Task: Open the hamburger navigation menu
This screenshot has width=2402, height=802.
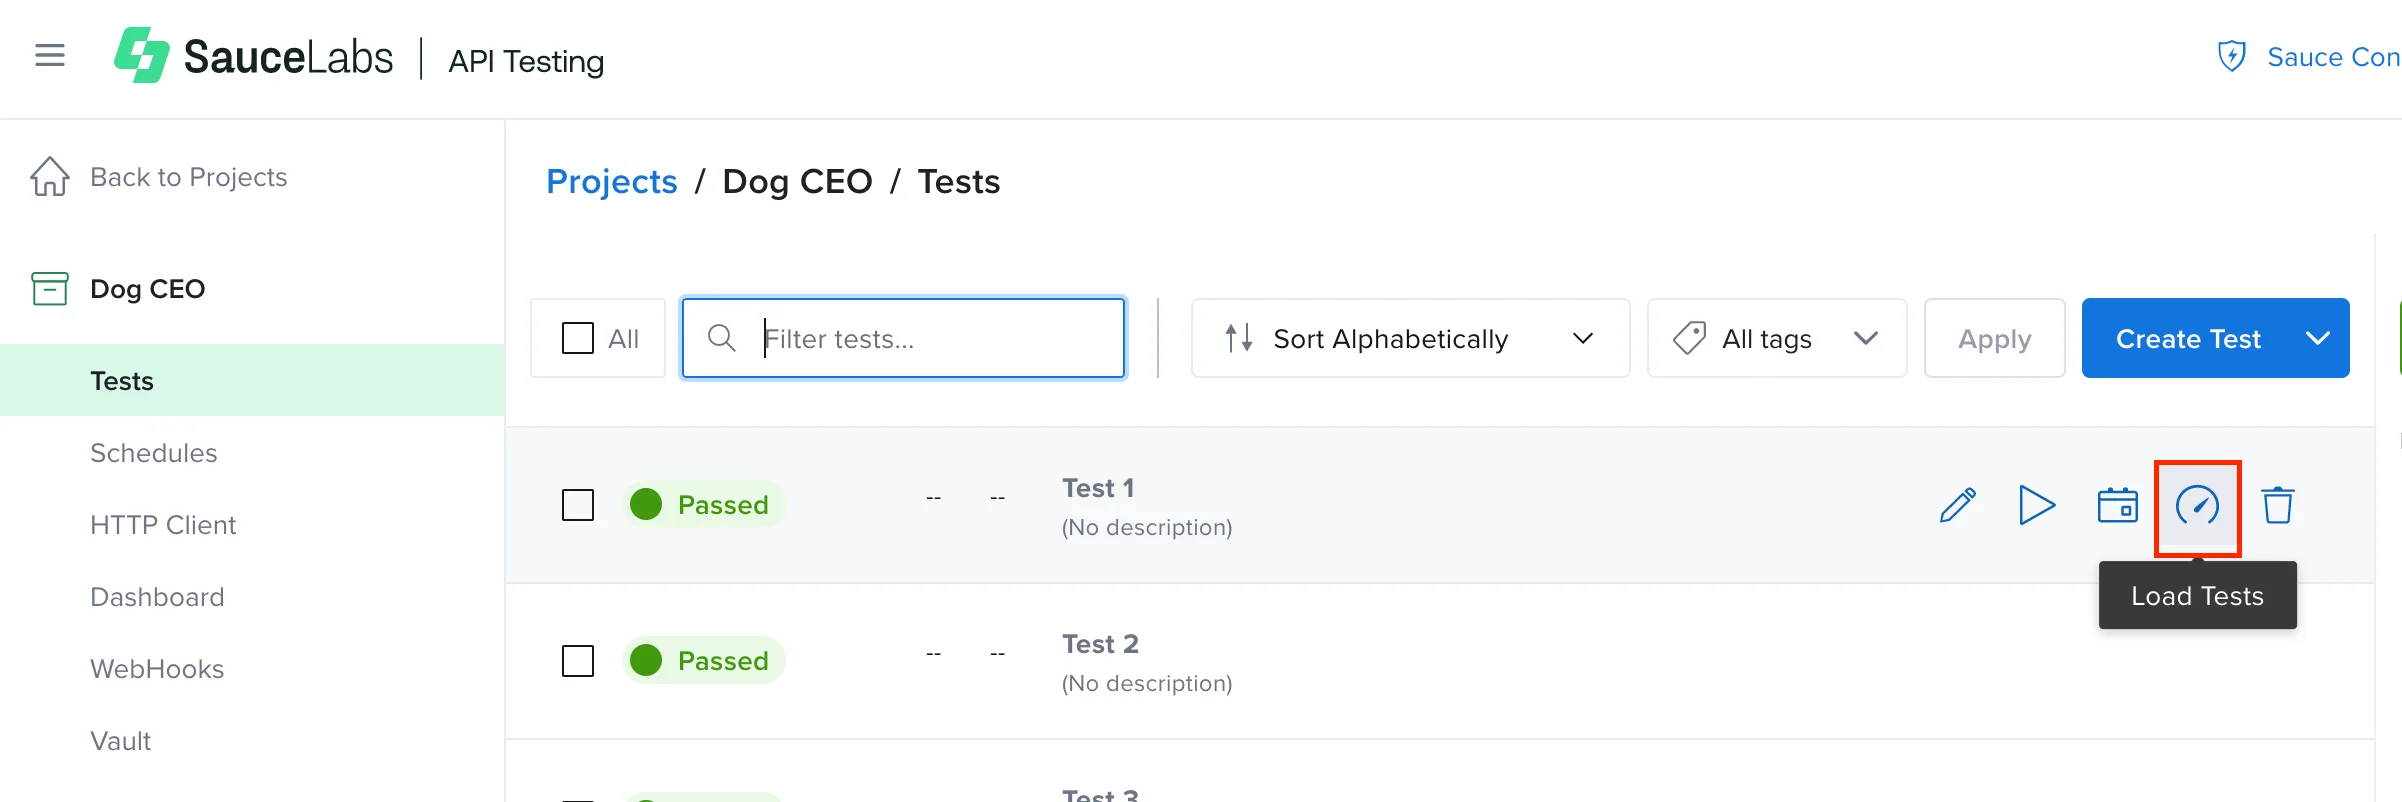Action: point(49,55)
